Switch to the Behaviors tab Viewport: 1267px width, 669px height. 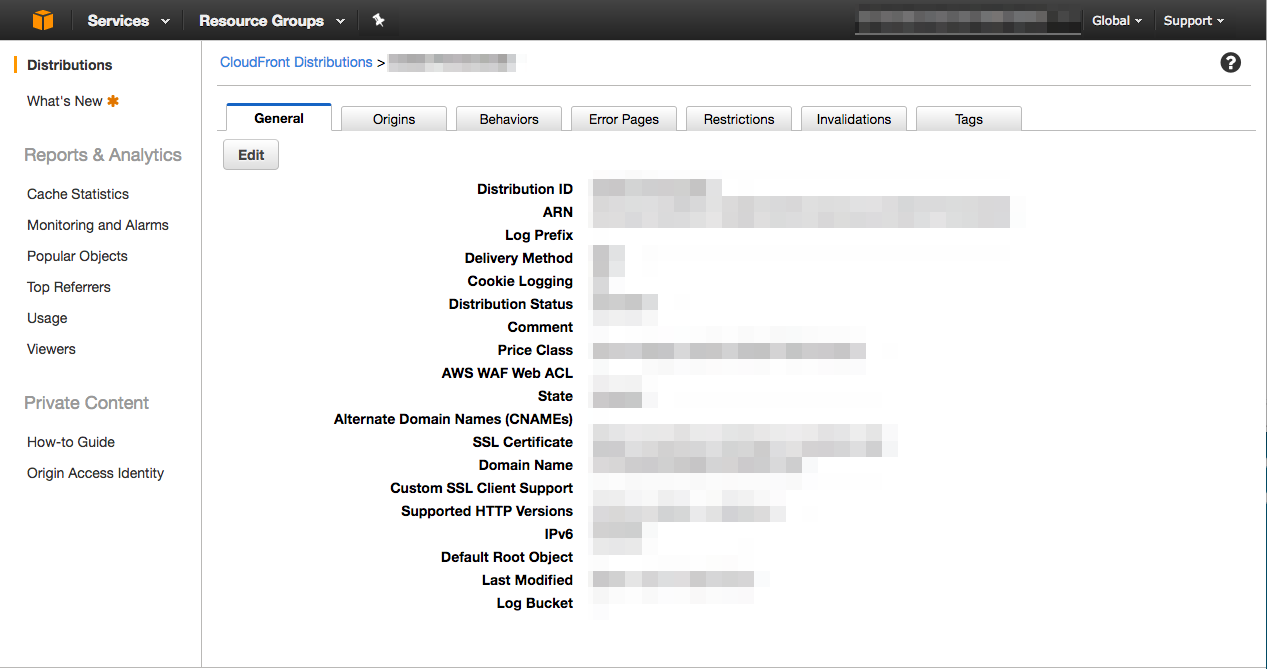tap(509, 119)
